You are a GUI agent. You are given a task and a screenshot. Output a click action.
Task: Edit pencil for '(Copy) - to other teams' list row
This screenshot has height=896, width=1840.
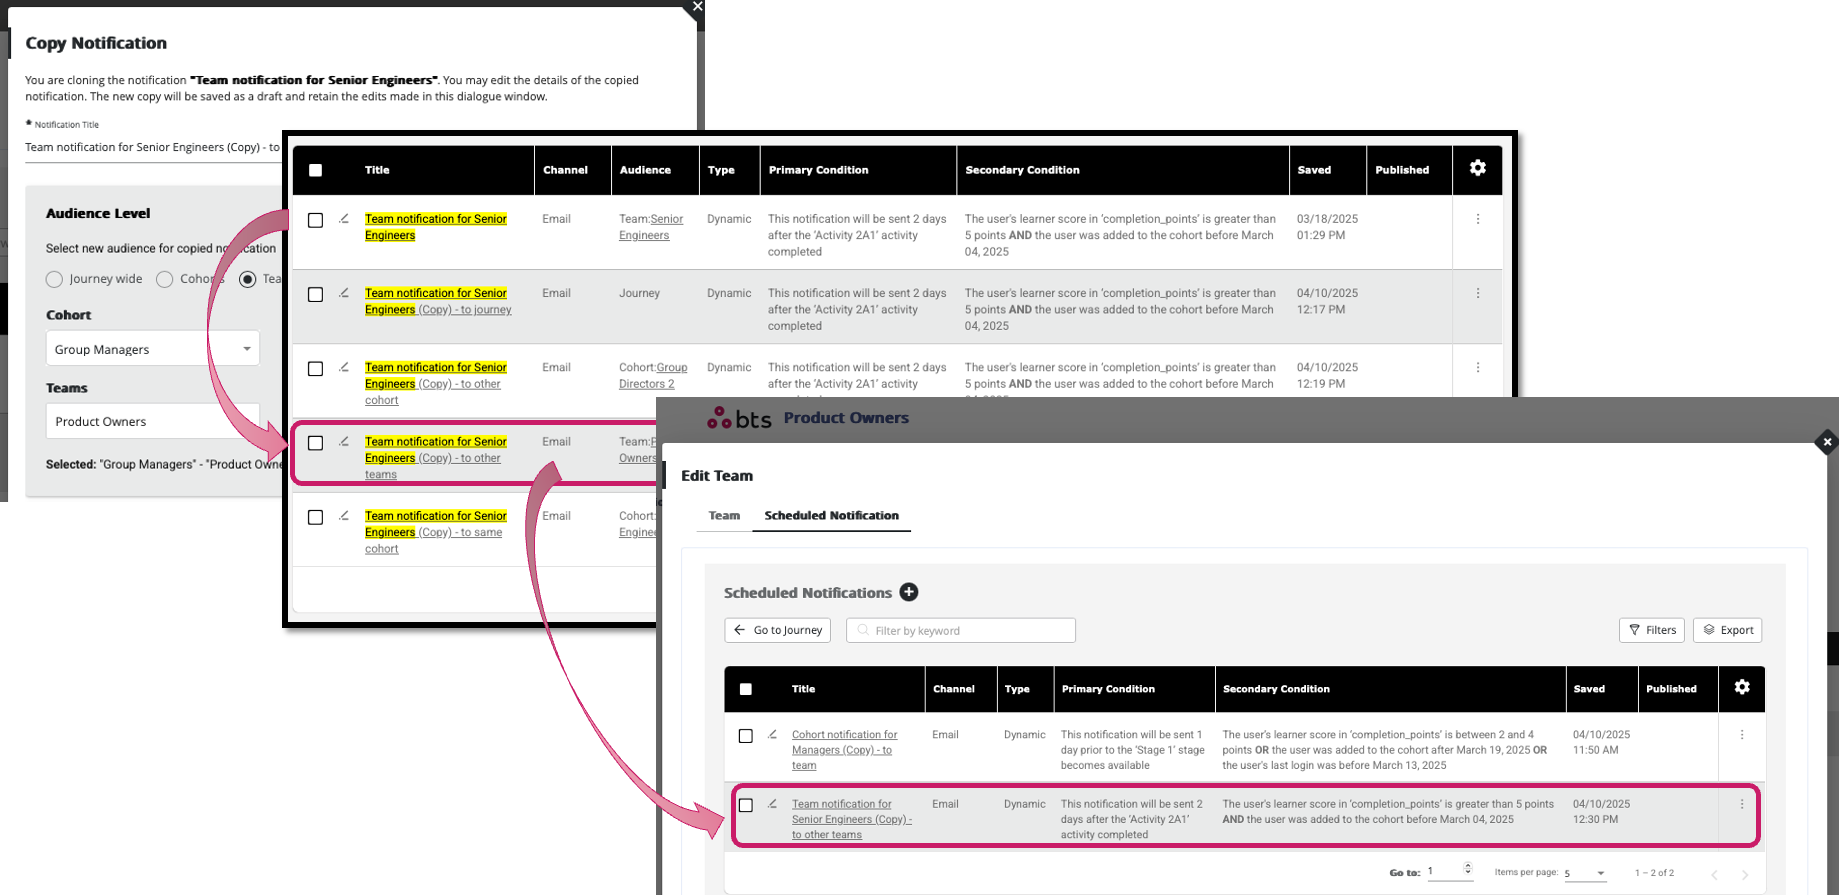point(344,441)
